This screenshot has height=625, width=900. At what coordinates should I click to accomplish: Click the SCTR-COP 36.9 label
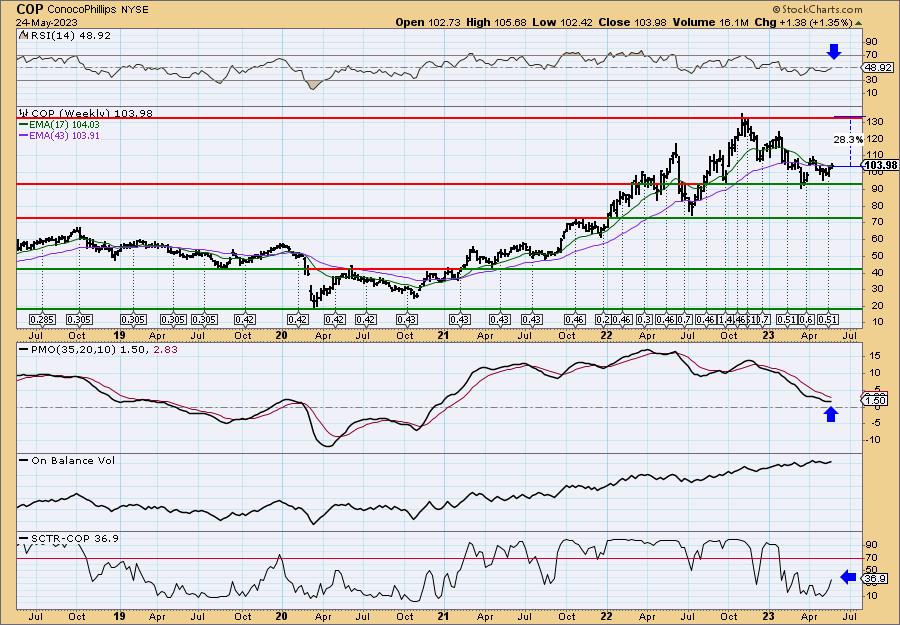click(75, 538)
